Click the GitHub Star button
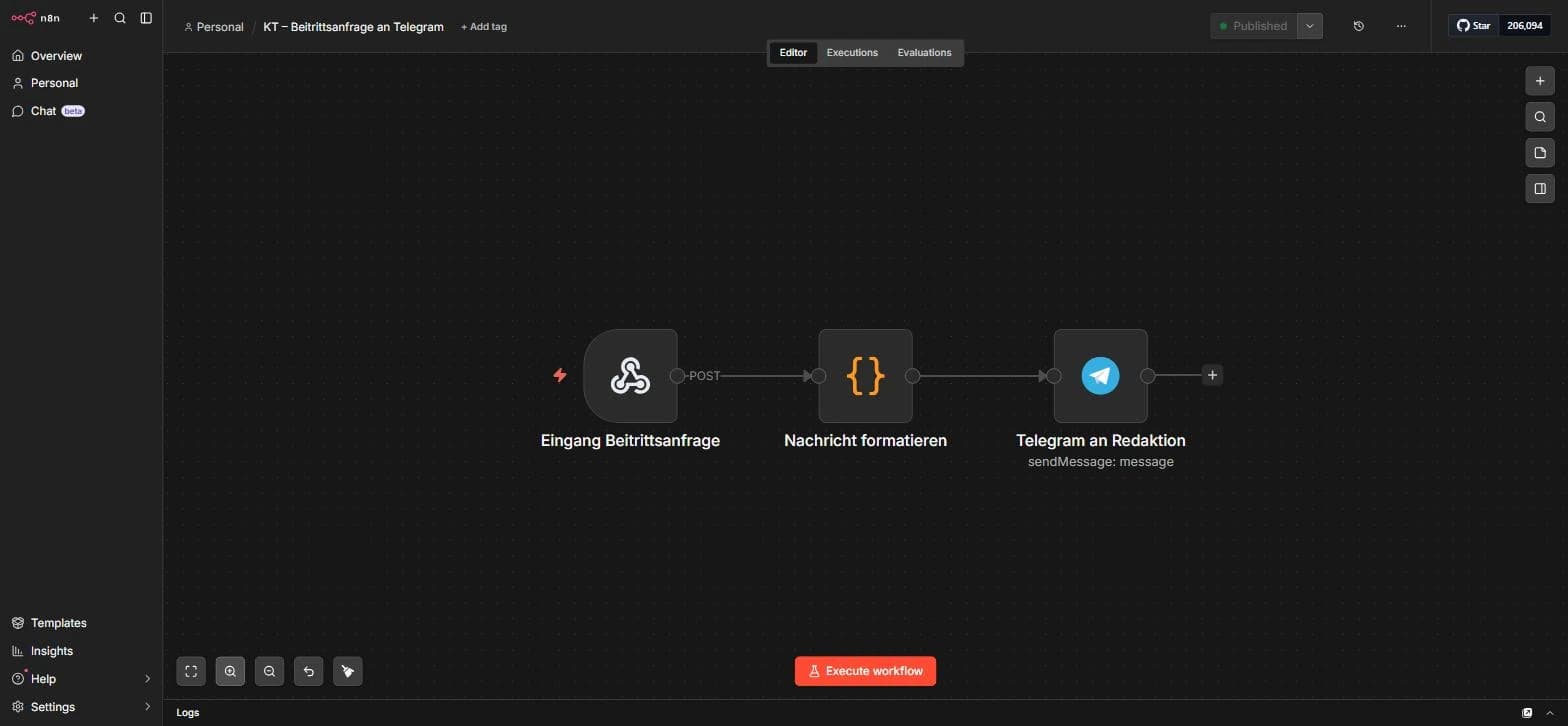Viewport: 1568px width, 726px height. [x=1473, y=26]
